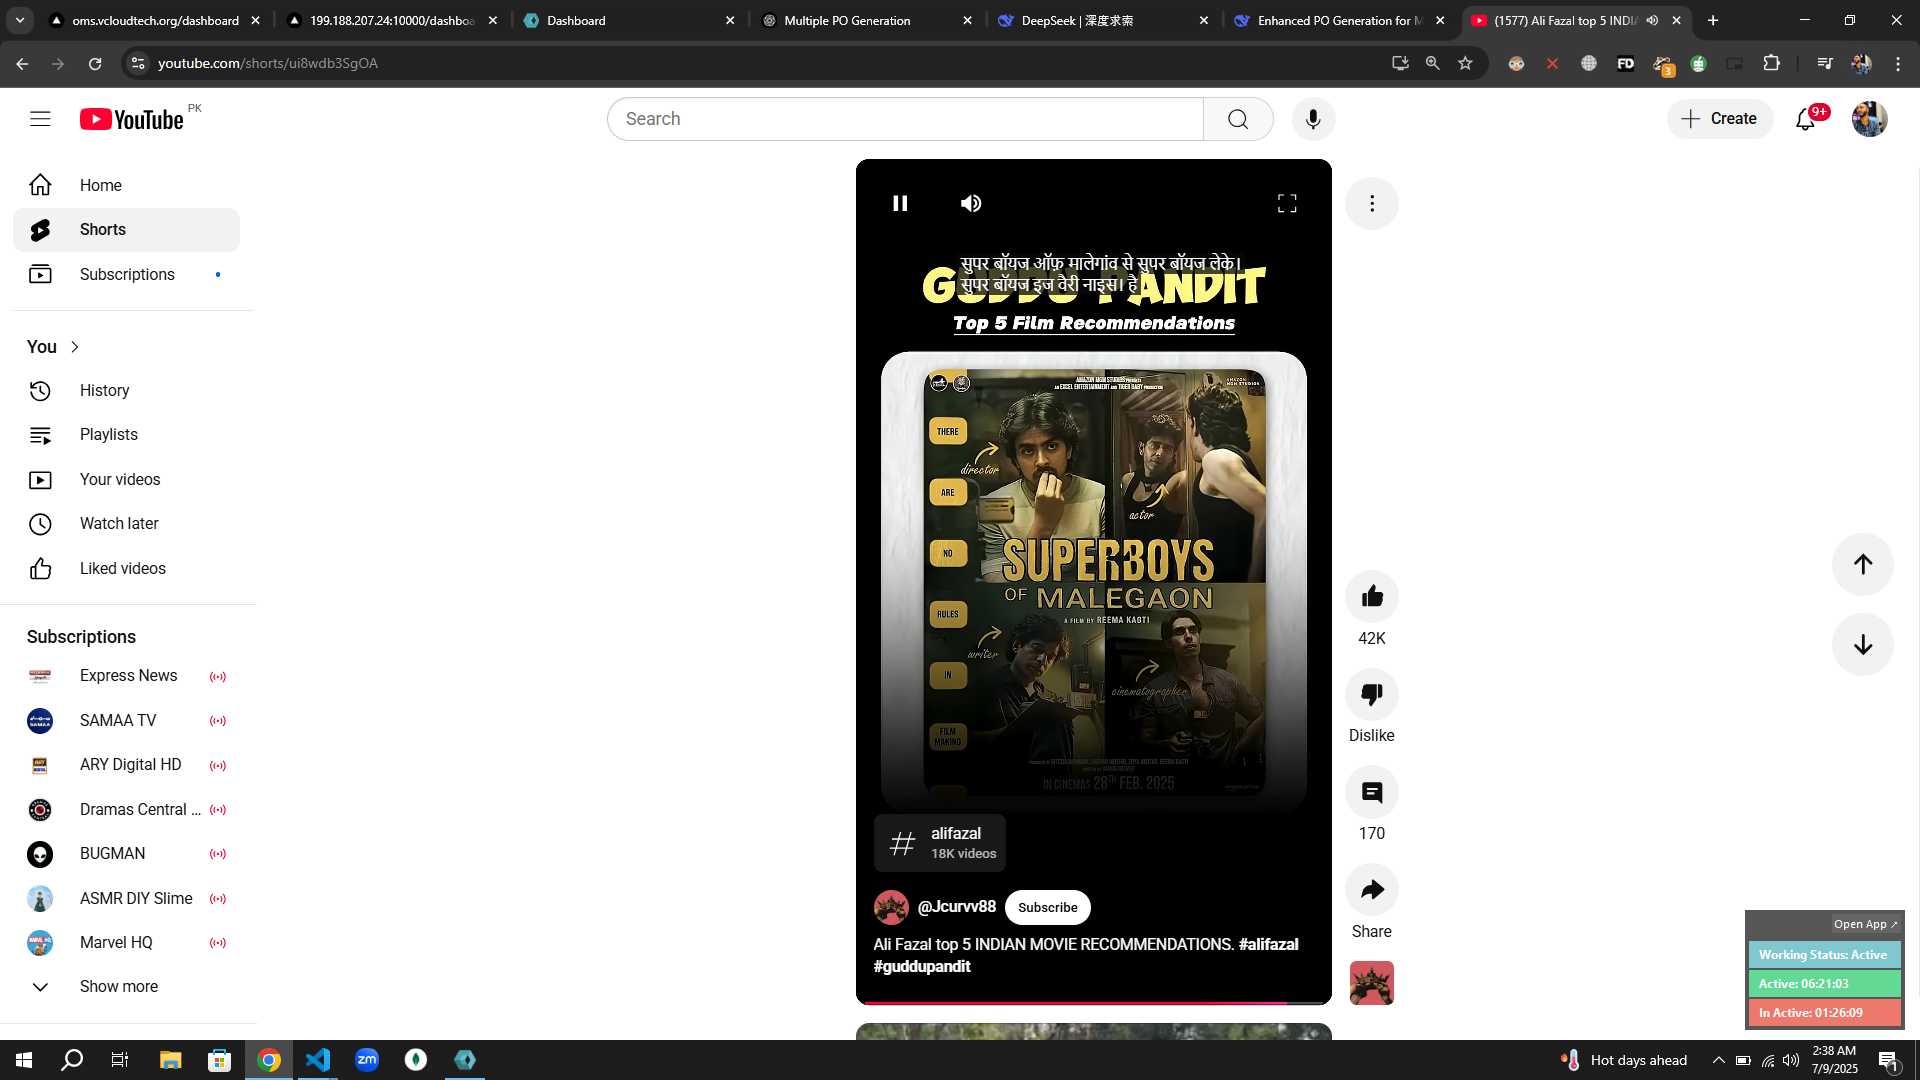Open the YouTube hamburger guide menu
1920x1080 pixels.
pyautogui.click(x=40, y=119)
